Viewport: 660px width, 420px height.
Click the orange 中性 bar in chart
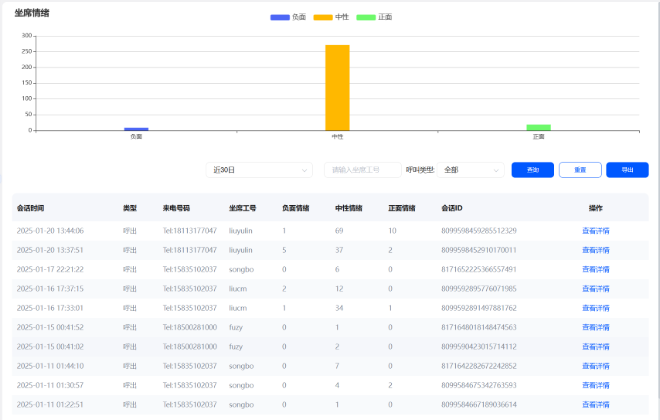tap(337, 87)
